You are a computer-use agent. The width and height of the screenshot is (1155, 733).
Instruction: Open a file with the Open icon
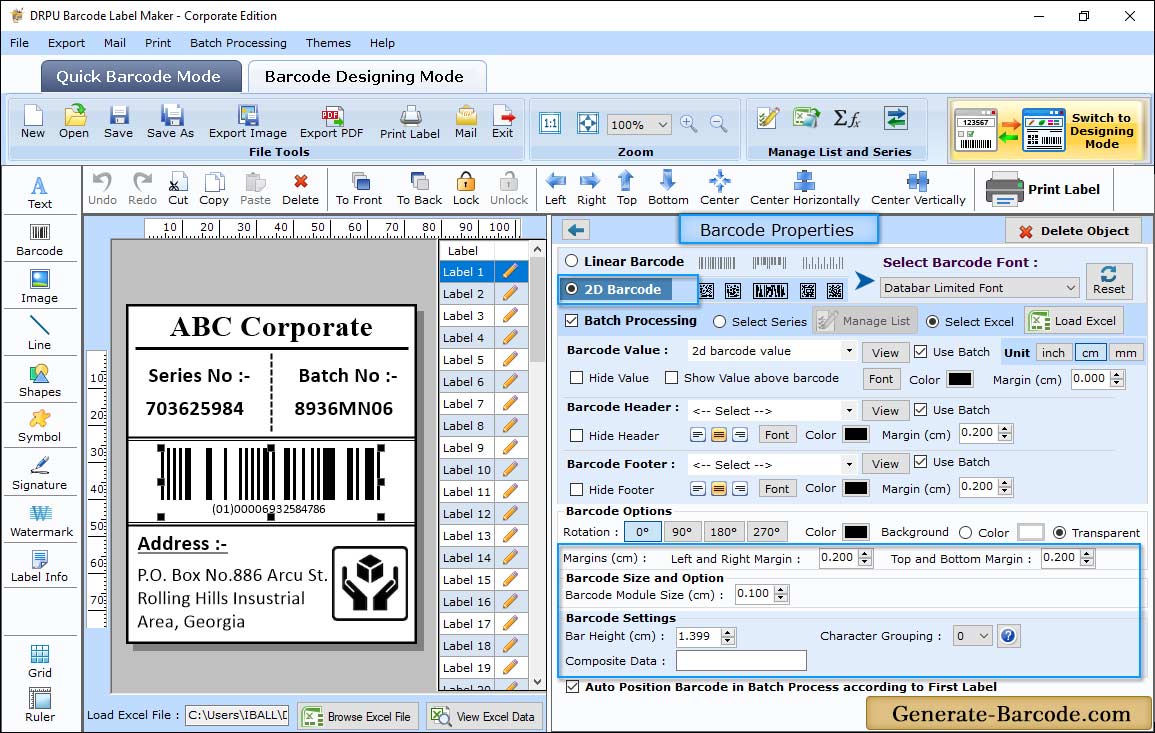[x=74, y=121]
